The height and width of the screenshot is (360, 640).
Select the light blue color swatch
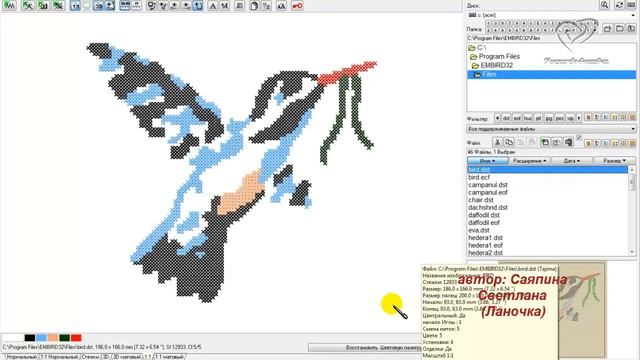[x=41, y=338]
